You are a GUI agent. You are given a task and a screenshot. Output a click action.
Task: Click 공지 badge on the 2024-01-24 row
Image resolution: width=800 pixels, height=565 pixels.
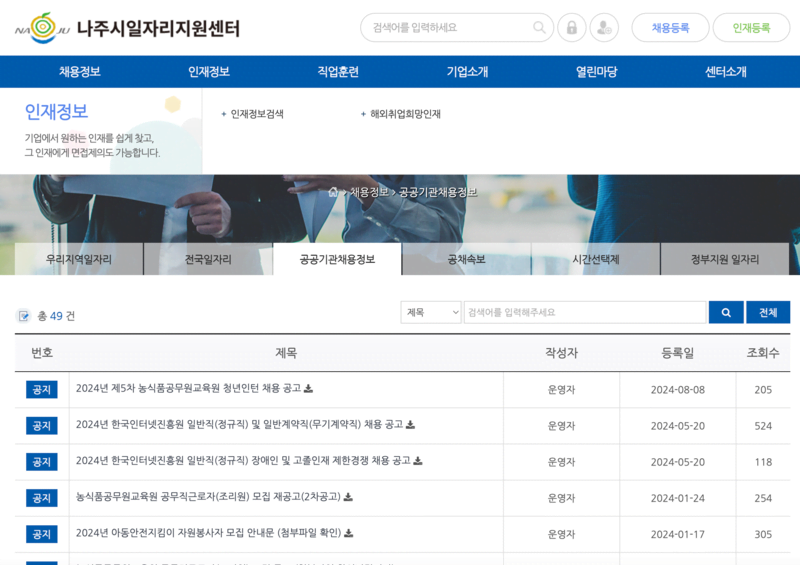pos(41,498)
